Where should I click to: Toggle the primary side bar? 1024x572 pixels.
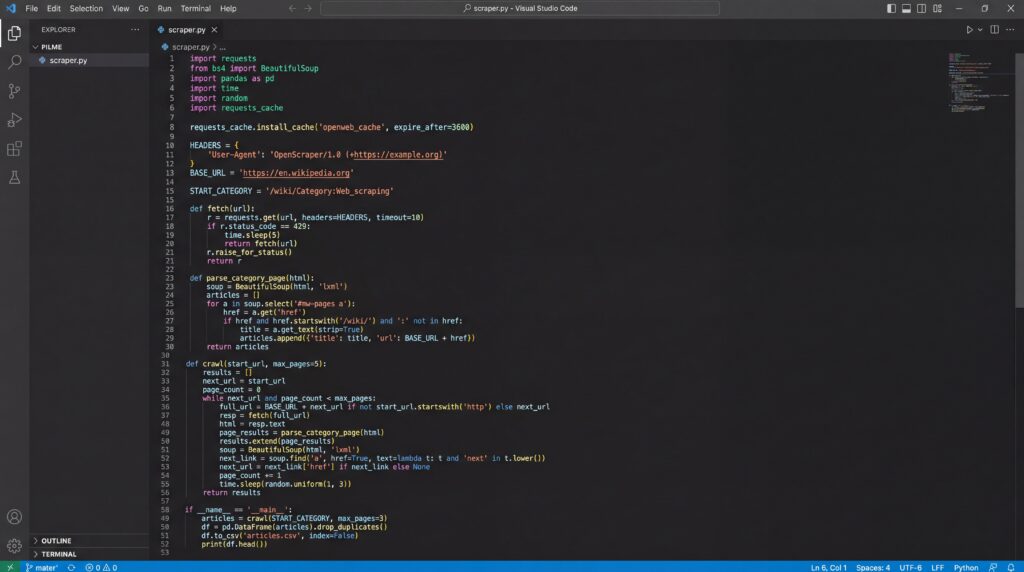(x=891, y=8)
